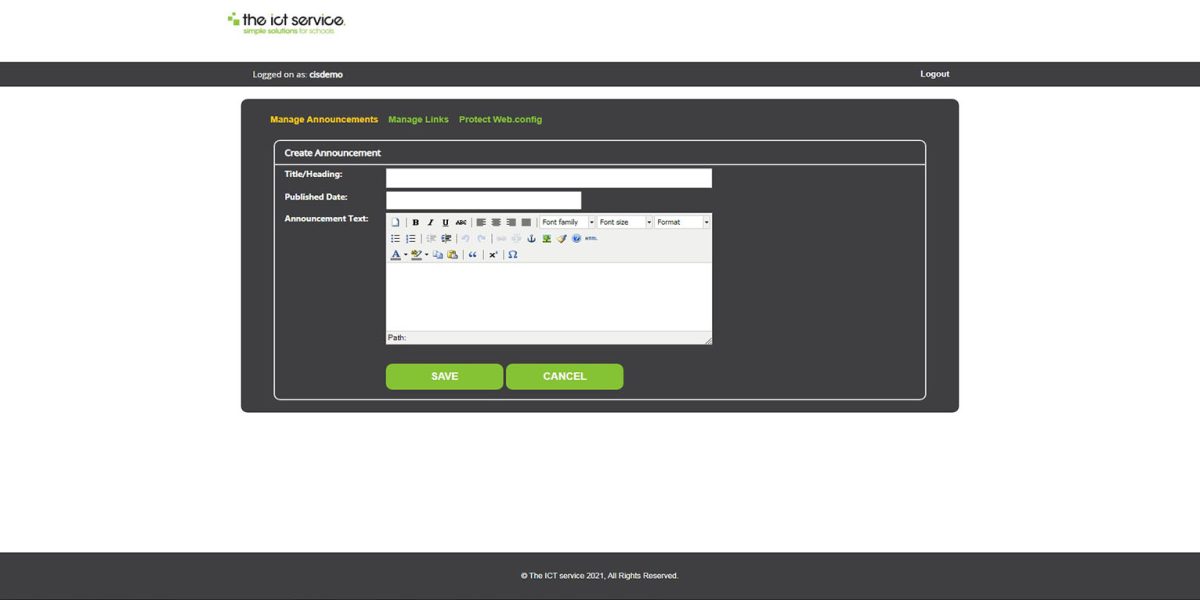Toggle superscript formatting

click(x=492, y=256)
